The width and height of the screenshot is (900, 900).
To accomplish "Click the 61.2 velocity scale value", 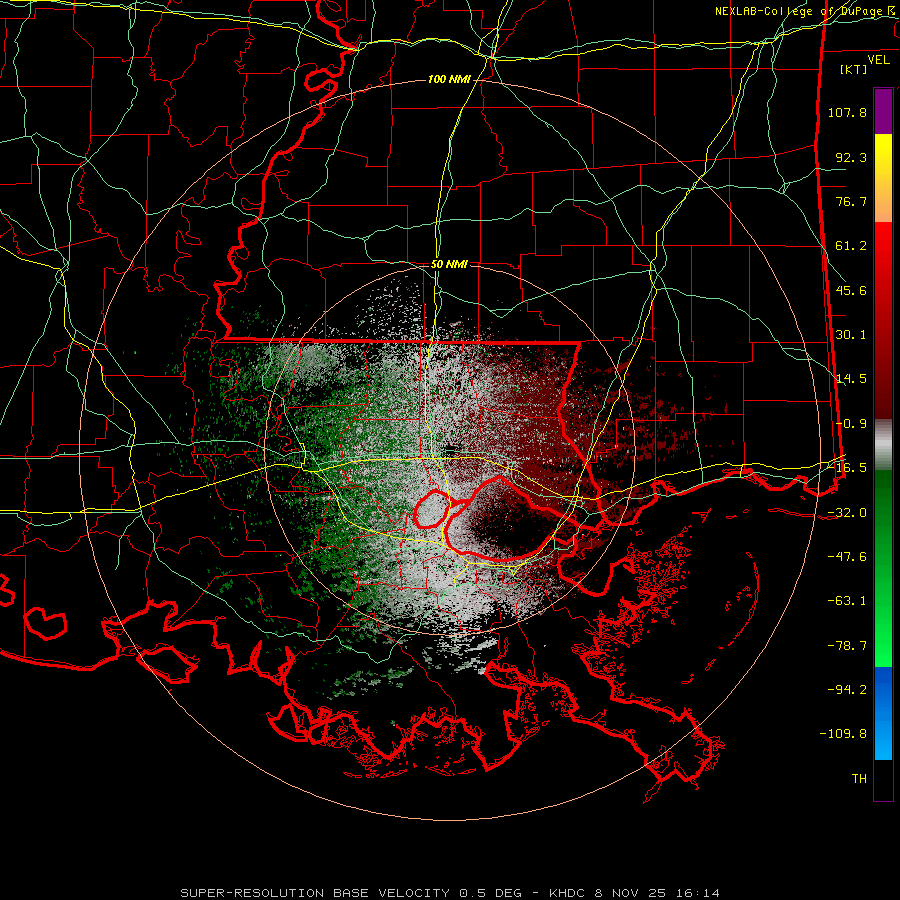I will (x=851, y=246).
